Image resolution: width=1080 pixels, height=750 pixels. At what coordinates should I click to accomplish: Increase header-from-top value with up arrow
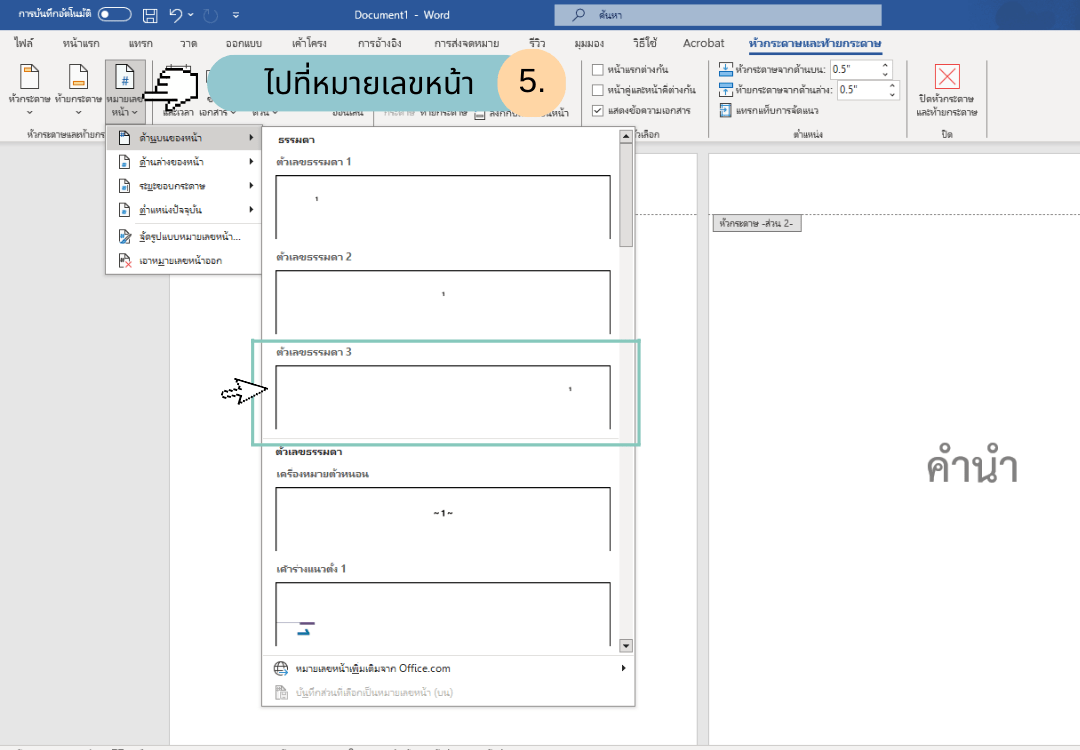(885, 65)
